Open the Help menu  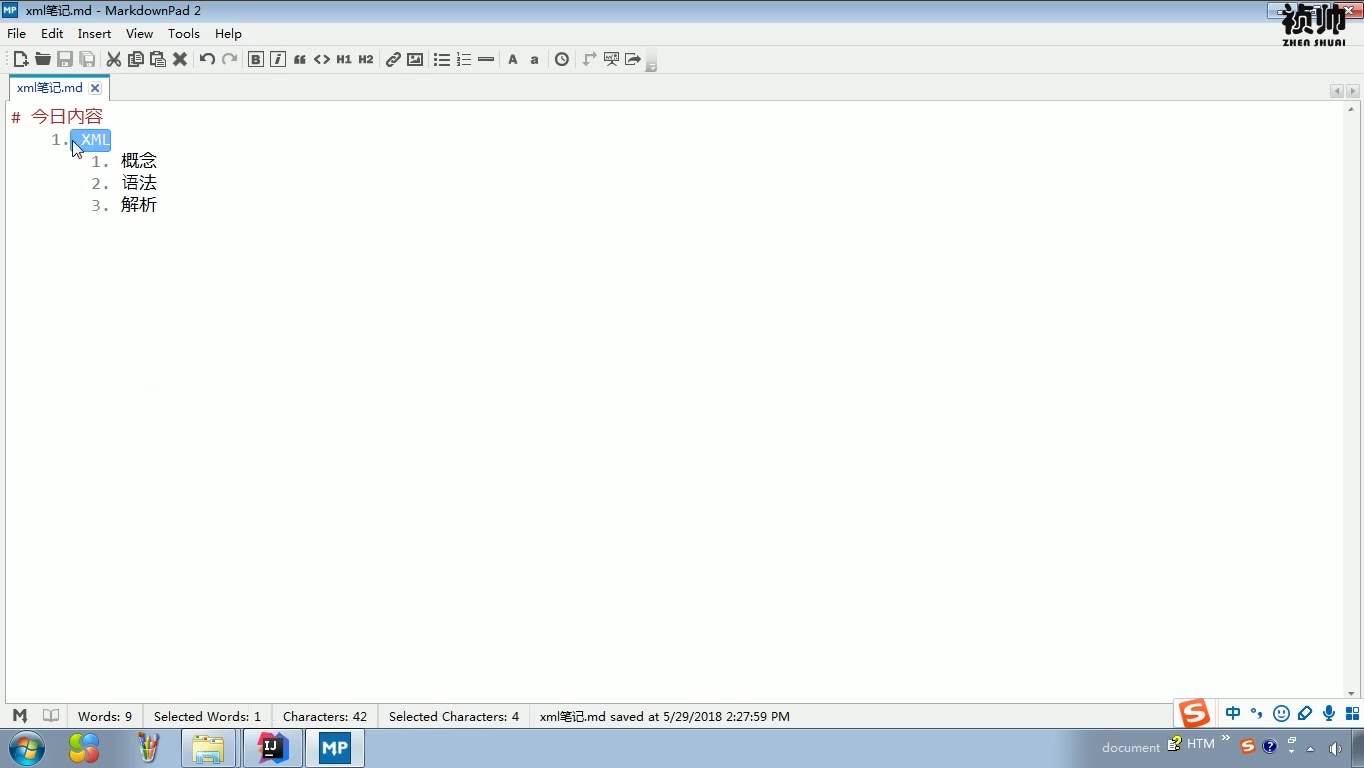click(x=228, y=33)
